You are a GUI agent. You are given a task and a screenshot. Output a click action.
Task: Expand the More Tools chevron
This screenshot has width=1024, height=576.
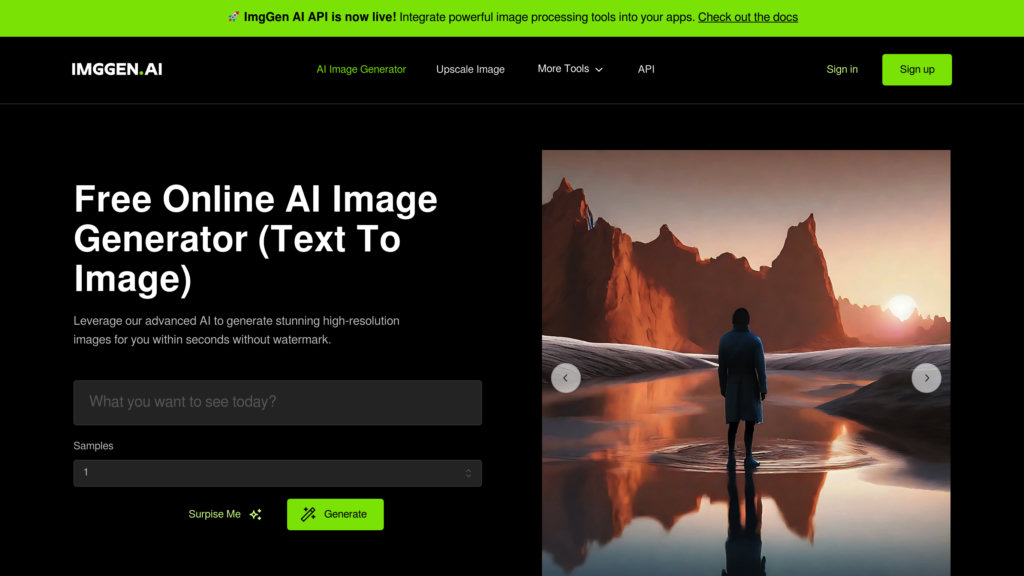pyautogui.click(x=599, y=70)
